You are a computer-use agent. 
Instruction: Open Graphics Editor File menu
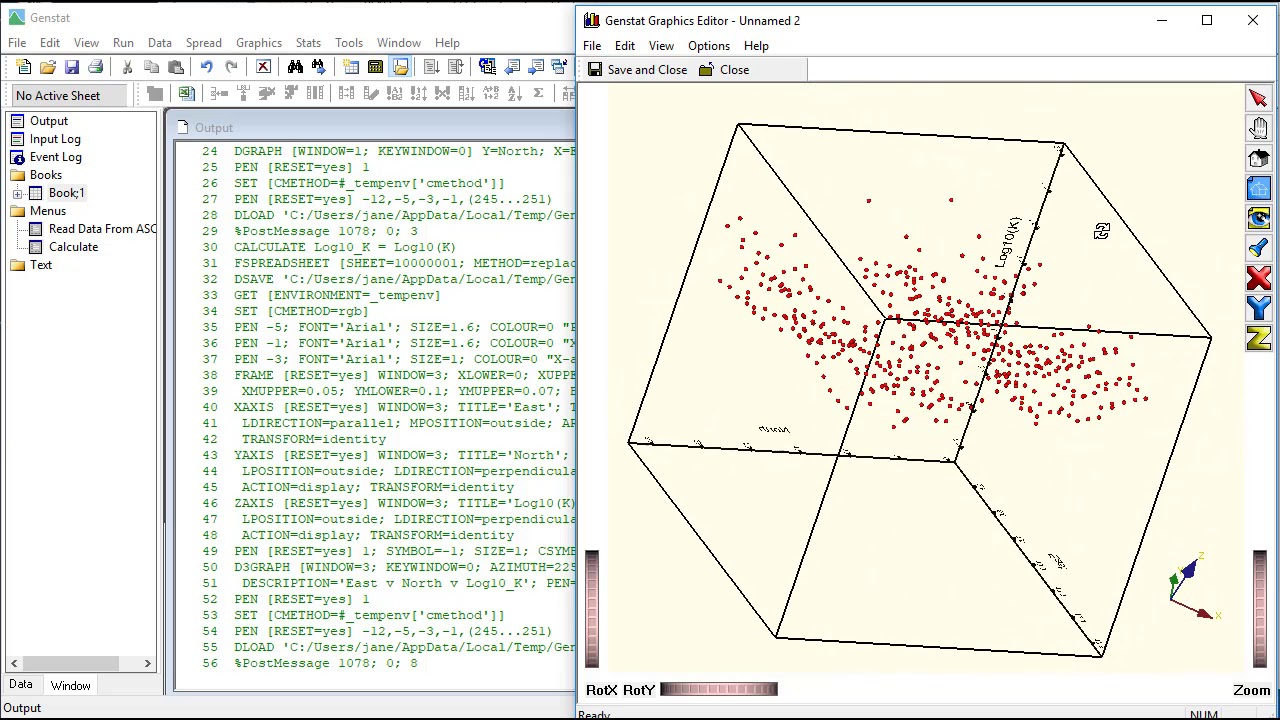coord(592,46)
